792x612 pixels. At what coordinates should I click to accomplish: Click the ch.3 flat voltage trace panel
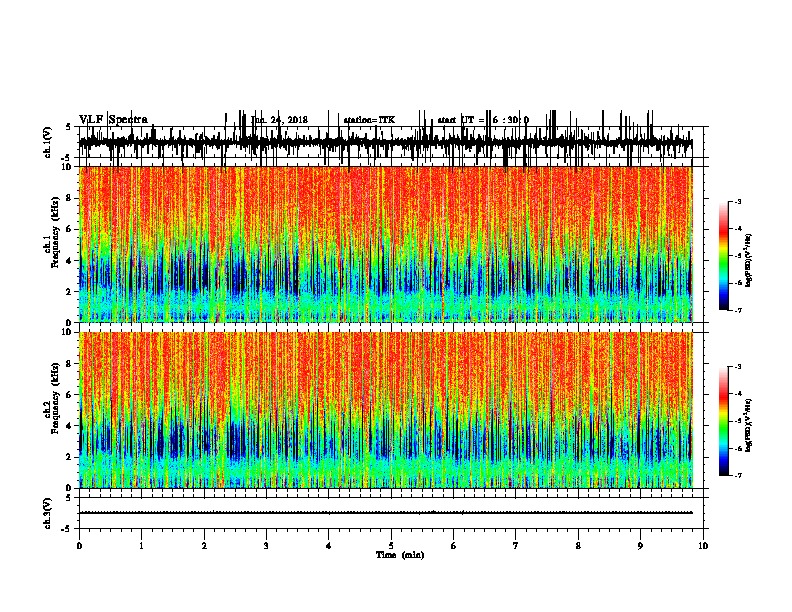(390, 513)
